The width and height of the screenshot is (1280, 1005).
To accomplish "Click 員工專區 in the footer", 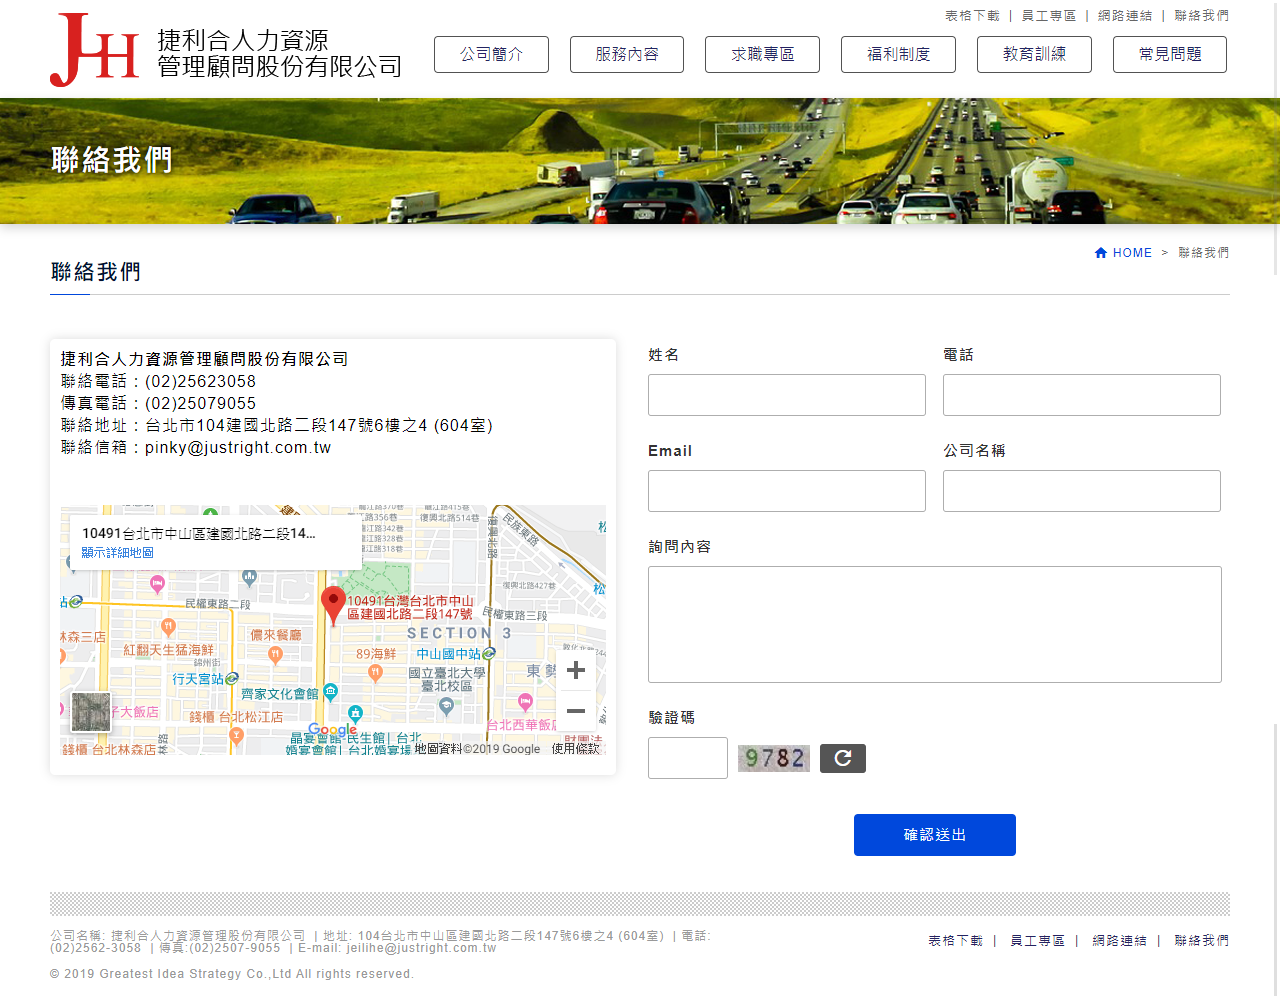I will [x=1037, y=941].
